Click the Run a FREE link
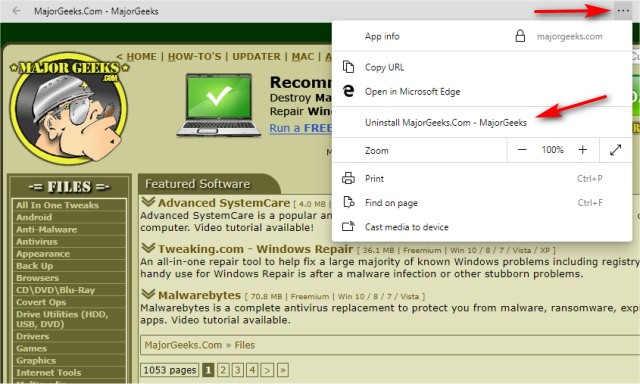This screenshot has width=640, height=384. click(301, 128)
